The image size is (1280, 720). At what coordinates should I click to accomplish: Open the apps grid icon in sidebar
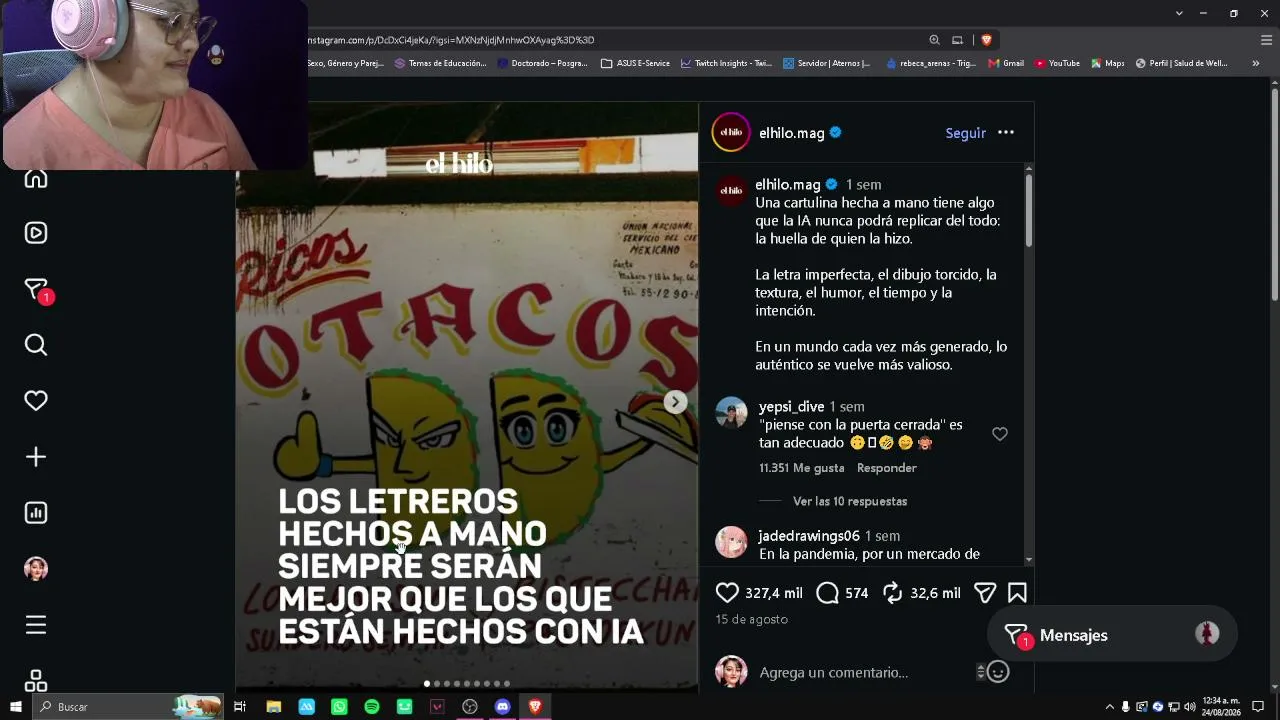[36, 681]
